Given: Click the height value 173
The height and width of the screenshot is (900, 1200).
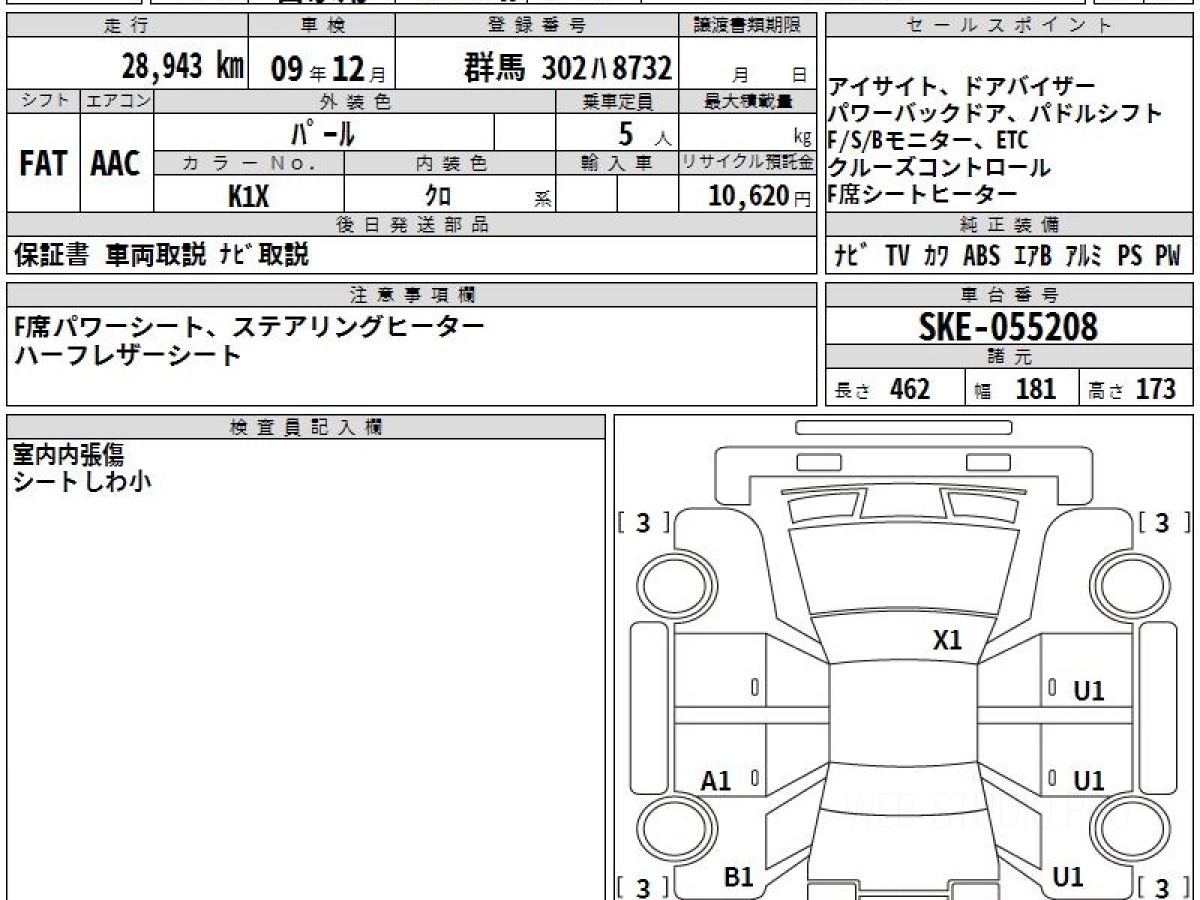Looking at the screenshot, I should (1155, 389).
